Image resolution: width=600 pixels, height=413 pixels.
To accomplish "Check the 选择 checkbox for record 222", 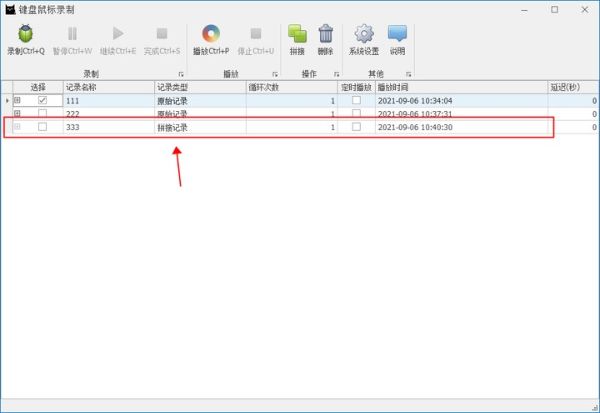I will pyautogui.click(x=42, y=113).
